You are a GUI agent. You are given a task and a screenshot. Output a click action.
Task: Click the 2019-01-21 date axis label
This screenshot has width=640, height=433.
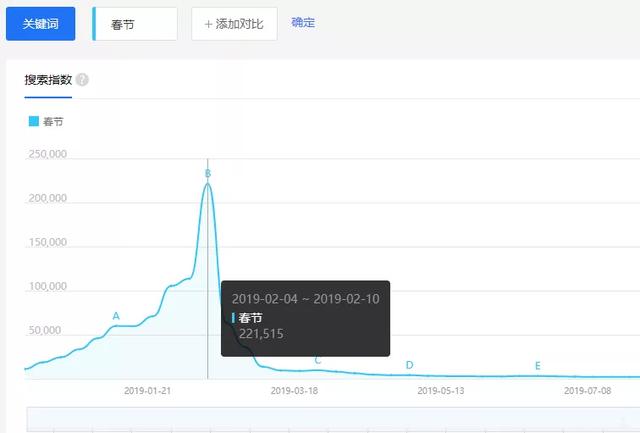[x=148, y=391]
